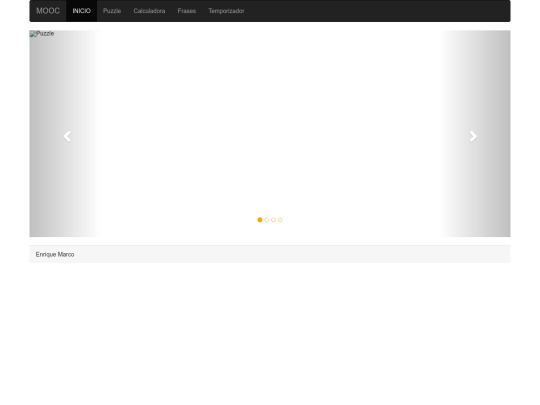Go to the INICIO tab
This screenshot has width=540, height=405.
click(x=82, y=11)
